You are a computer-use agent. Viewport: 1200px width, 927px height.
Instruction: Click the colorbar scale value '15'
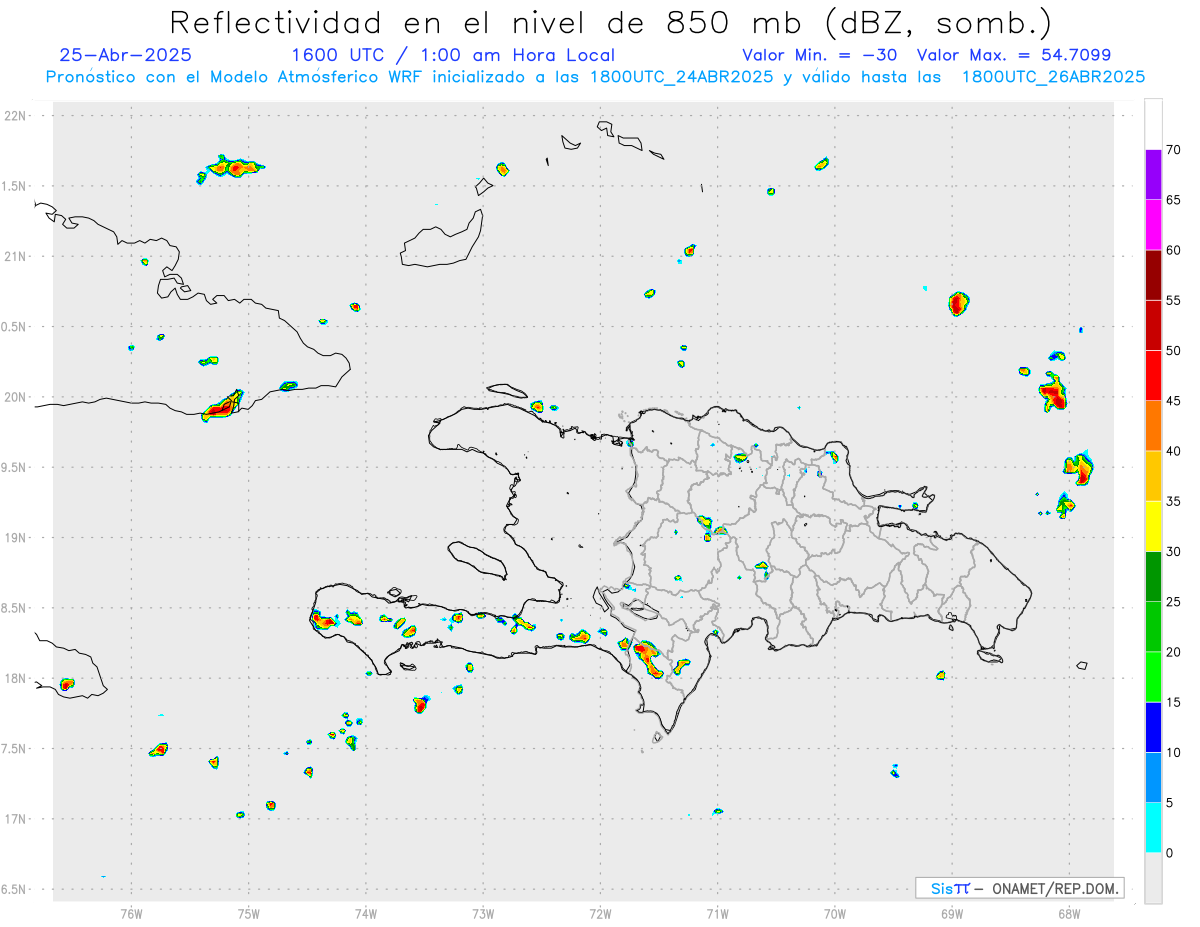[x=1174, y=702]
